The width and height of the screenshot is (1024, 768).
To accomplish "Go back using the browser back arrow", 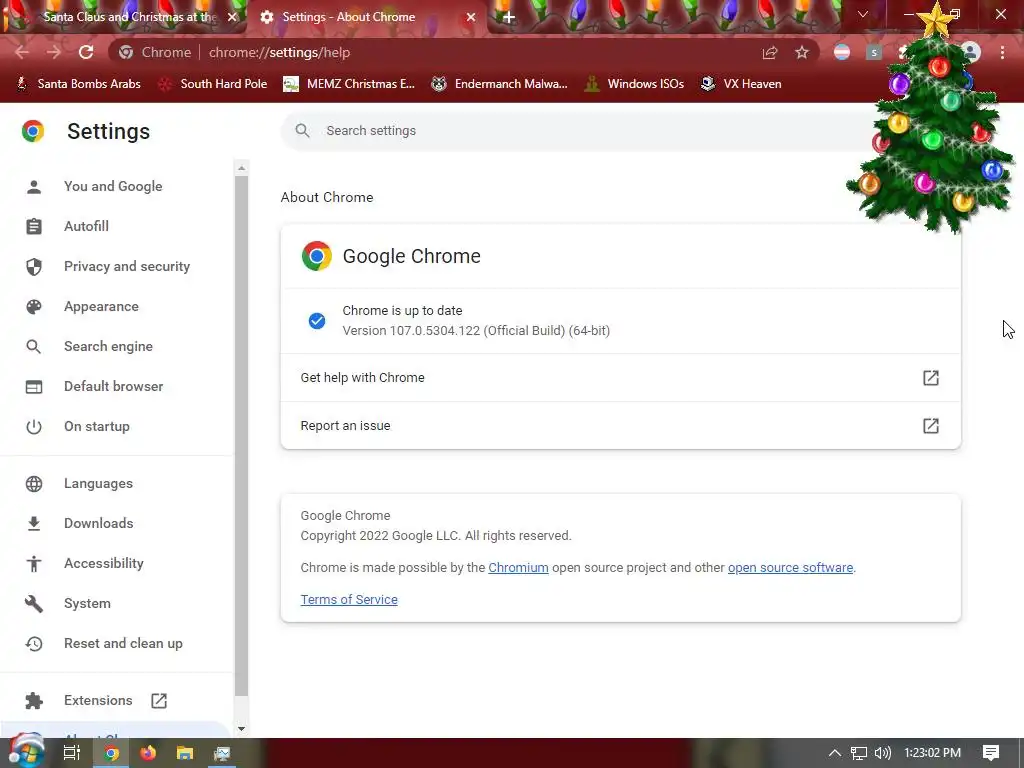I will (x=22, y=52).
